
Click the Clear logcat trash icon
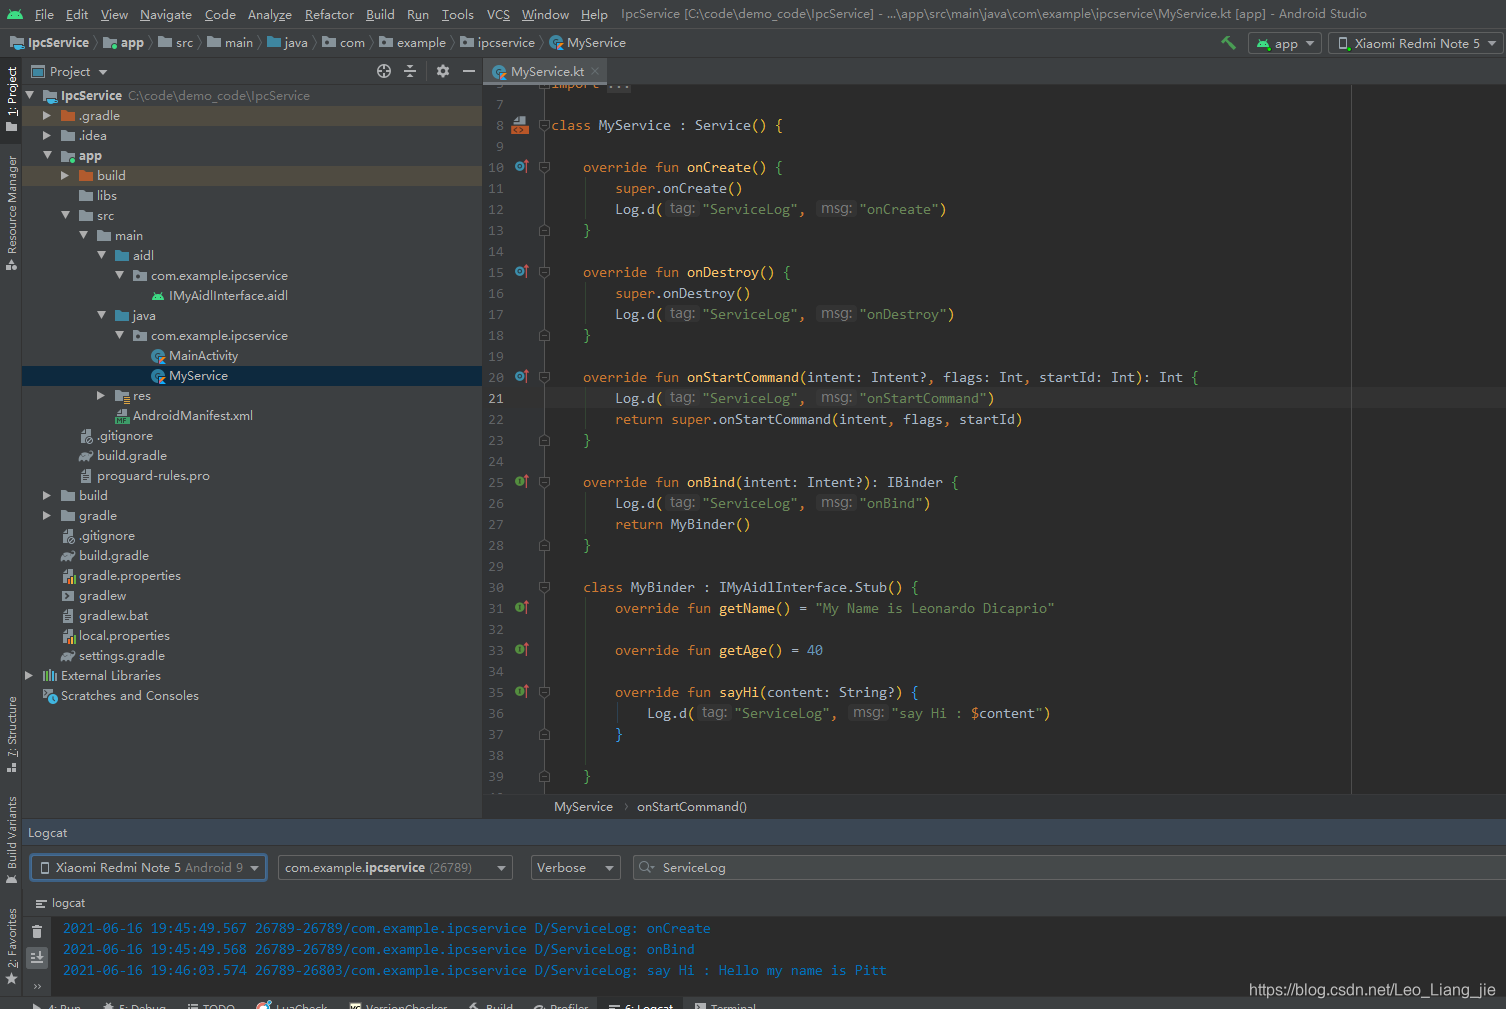[37, 931]
